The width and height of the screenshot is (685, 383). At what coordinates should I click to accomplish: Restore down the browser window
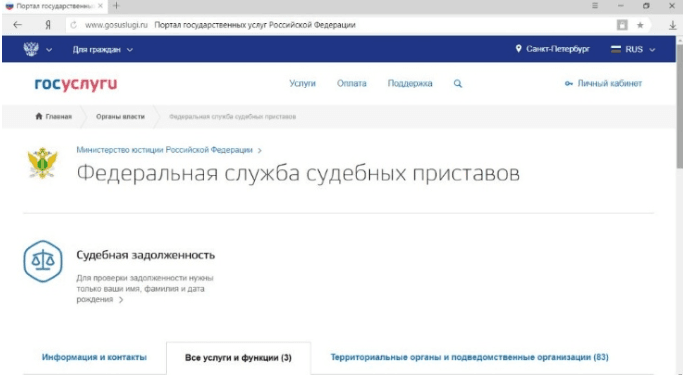click(646, 6)
